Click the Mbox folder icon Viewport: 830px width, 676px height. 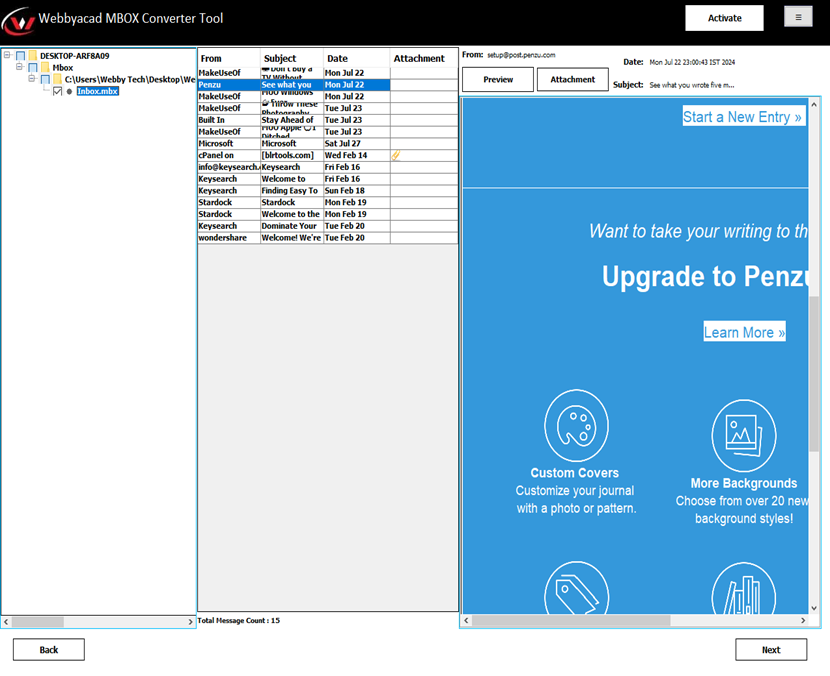click(45, 67)
